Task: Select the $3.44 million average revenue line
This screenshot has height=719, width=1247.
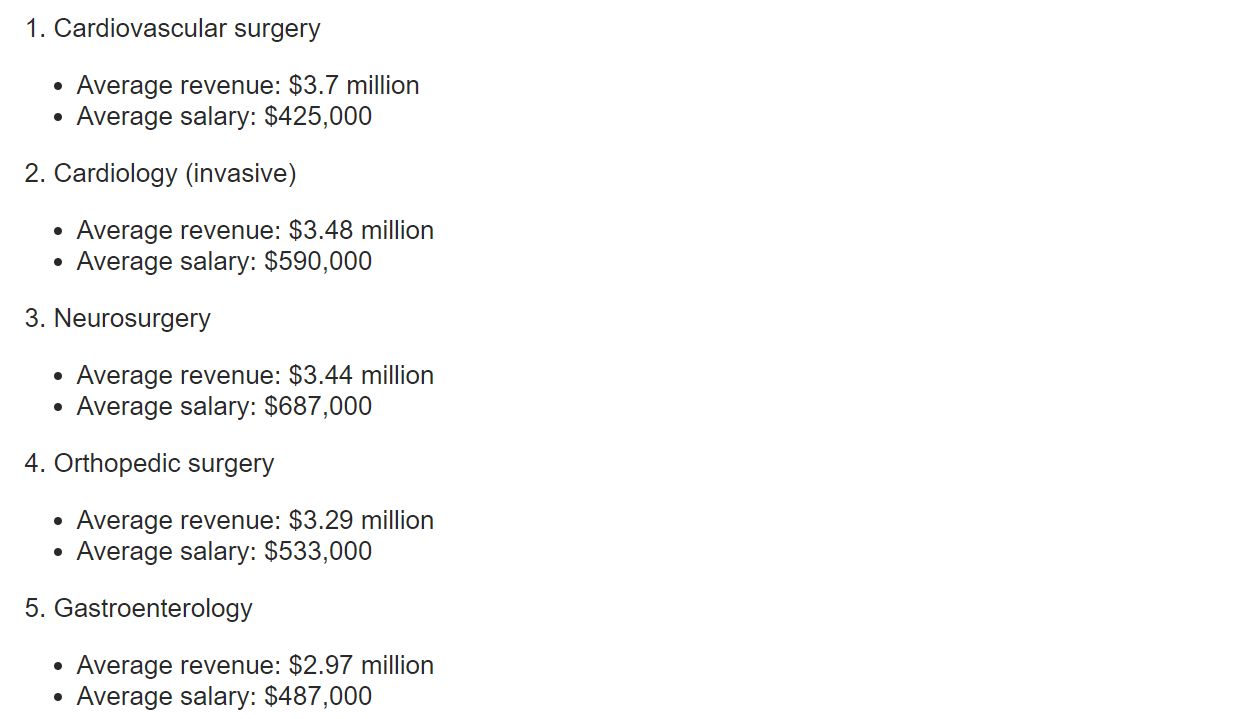Action: (255, 376)
